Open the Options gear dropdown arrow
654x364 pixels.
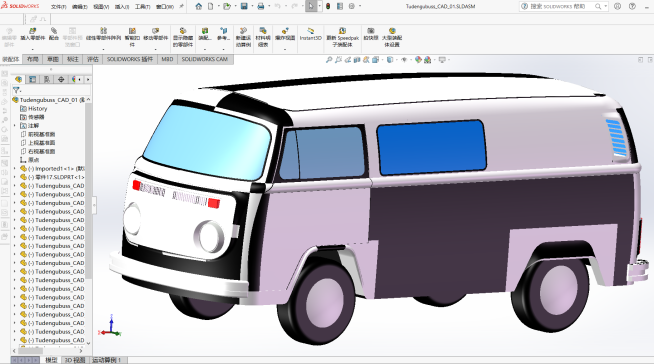[360, 6]
